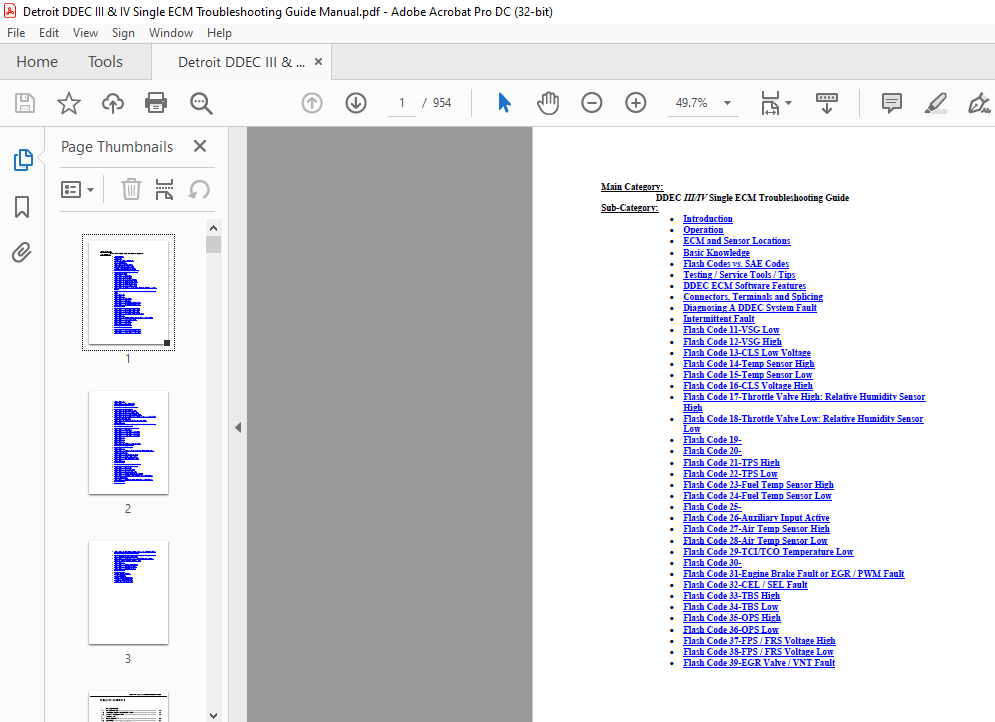Open the Sign menu
The image size is (995, 722).
[123, 33]
